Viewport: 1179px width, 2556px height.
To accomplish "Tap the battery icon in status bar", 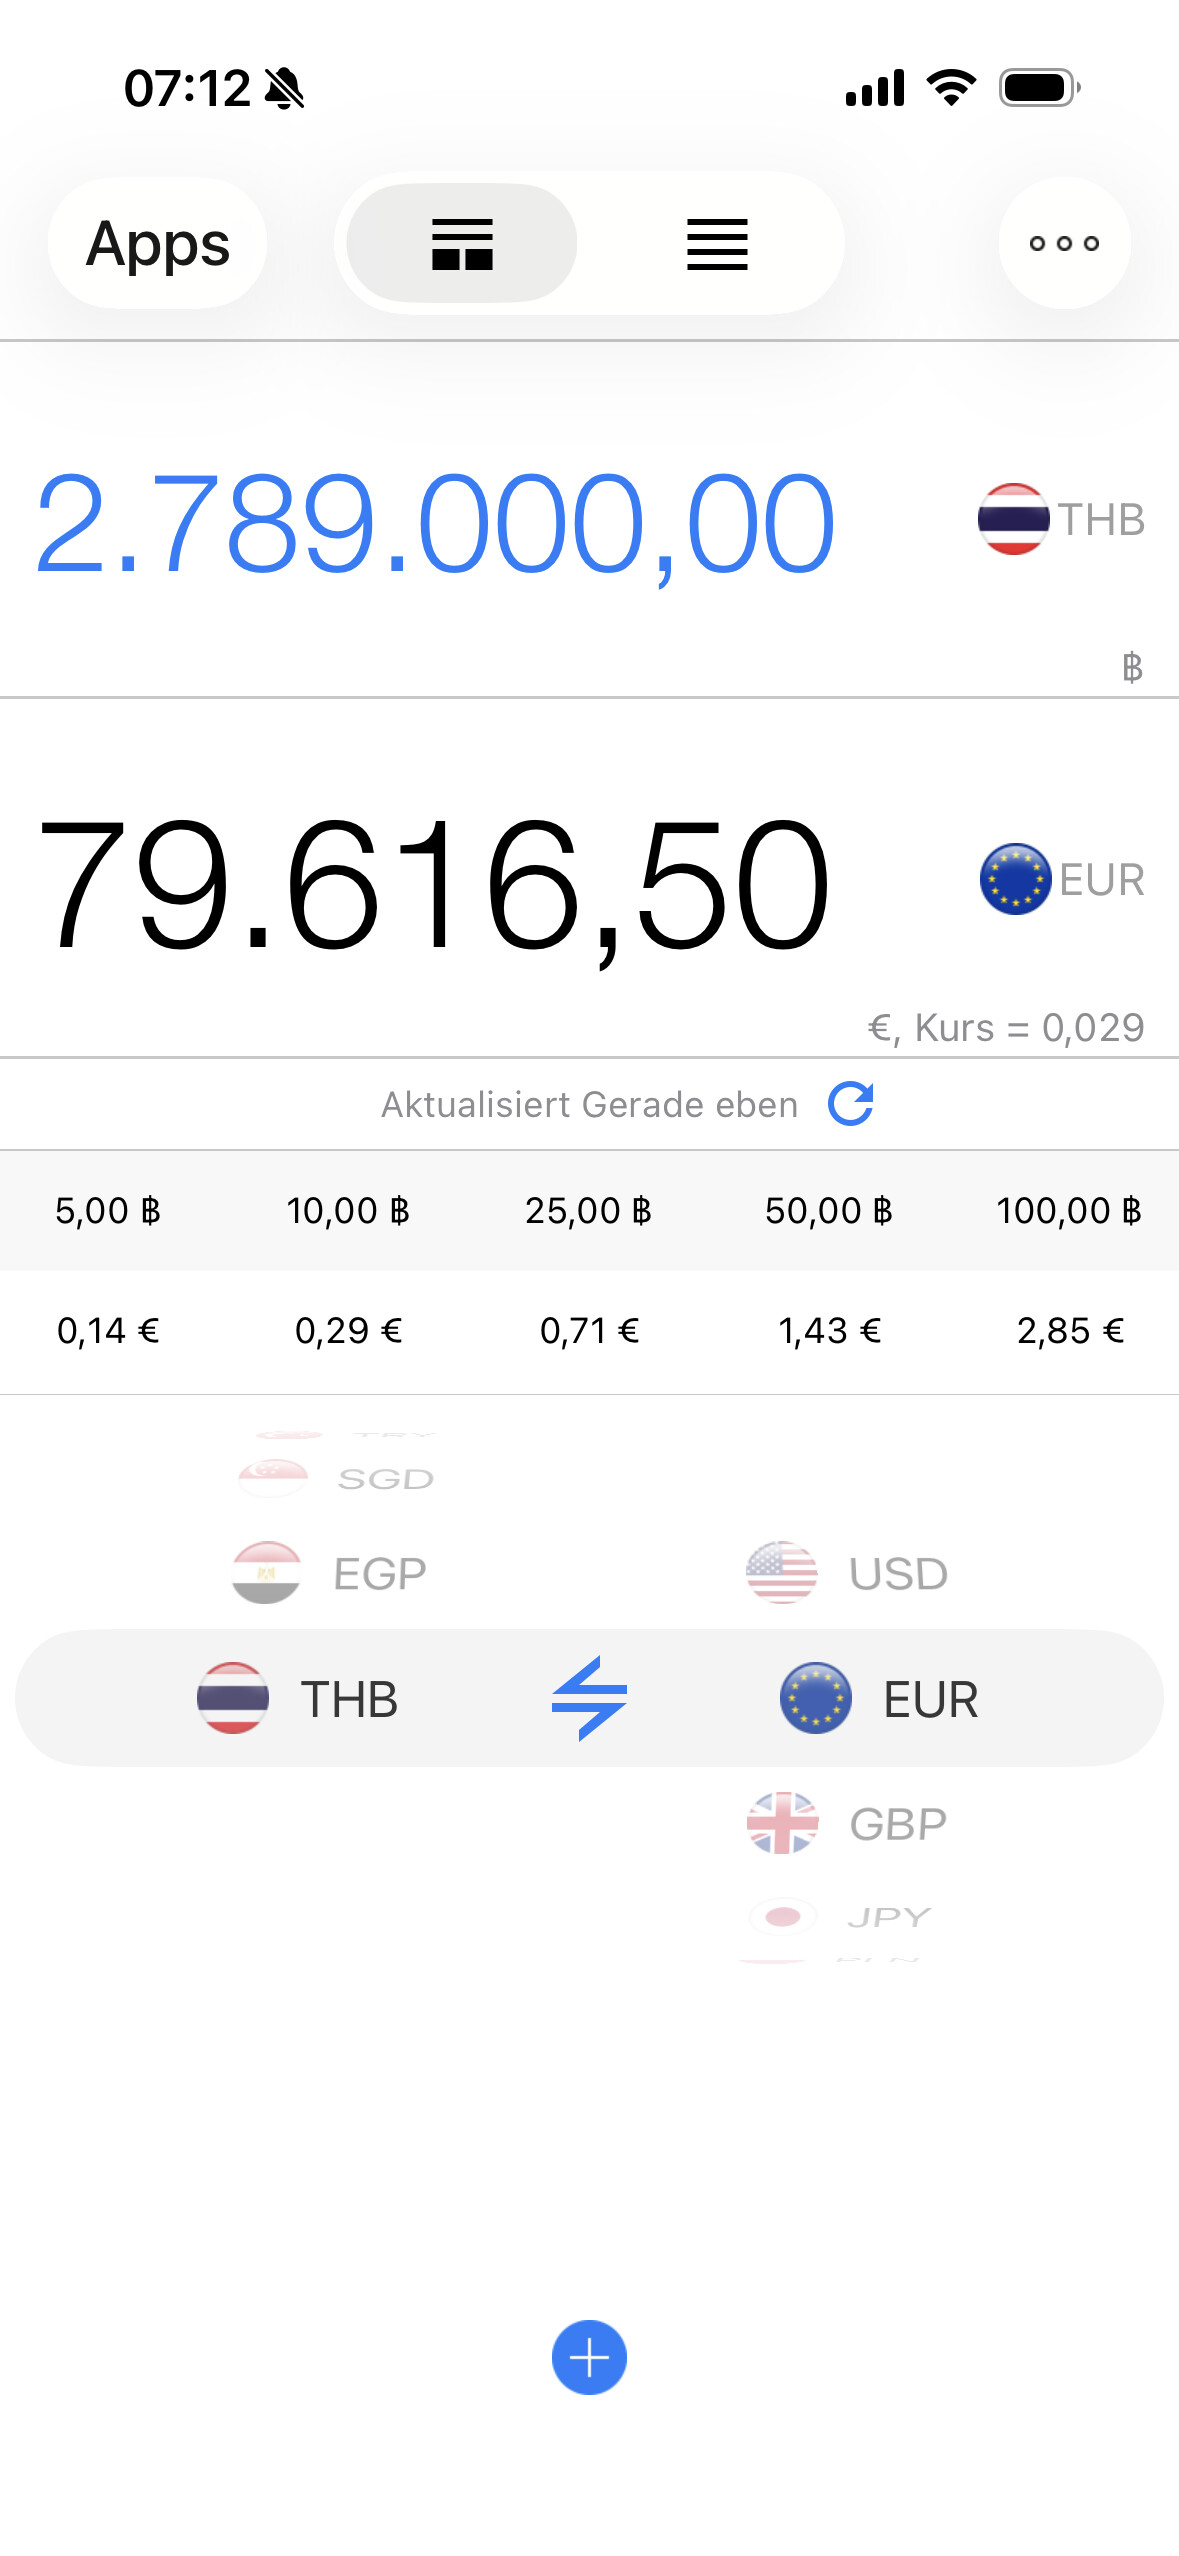I will click(x=1039, y=88).
